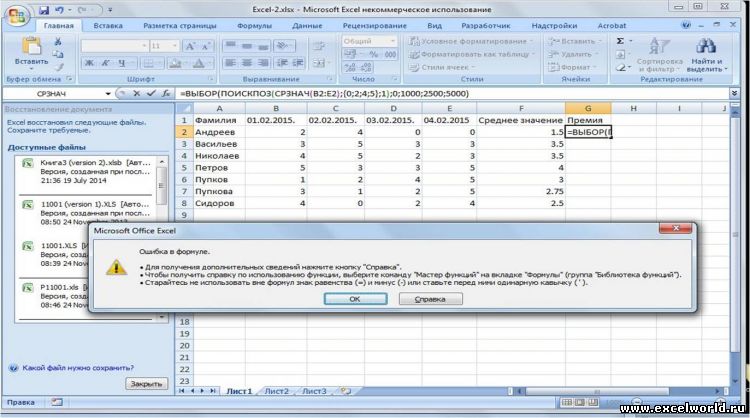The width and height of the screenshot is (750, 418).
Task: Open the Разметка страницы ribbon tab
Action: tap(180, 26)
